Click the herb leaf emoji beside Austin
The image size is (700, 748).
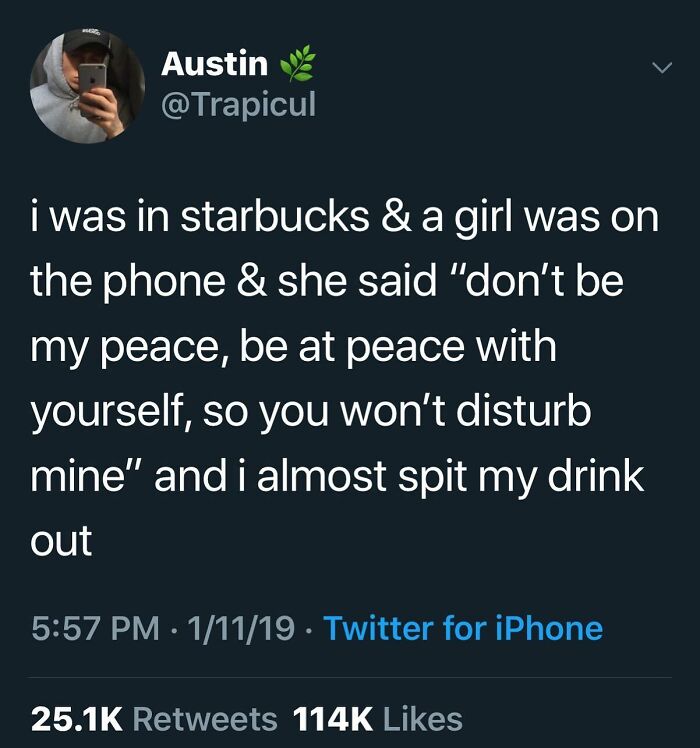coord(298,63)
